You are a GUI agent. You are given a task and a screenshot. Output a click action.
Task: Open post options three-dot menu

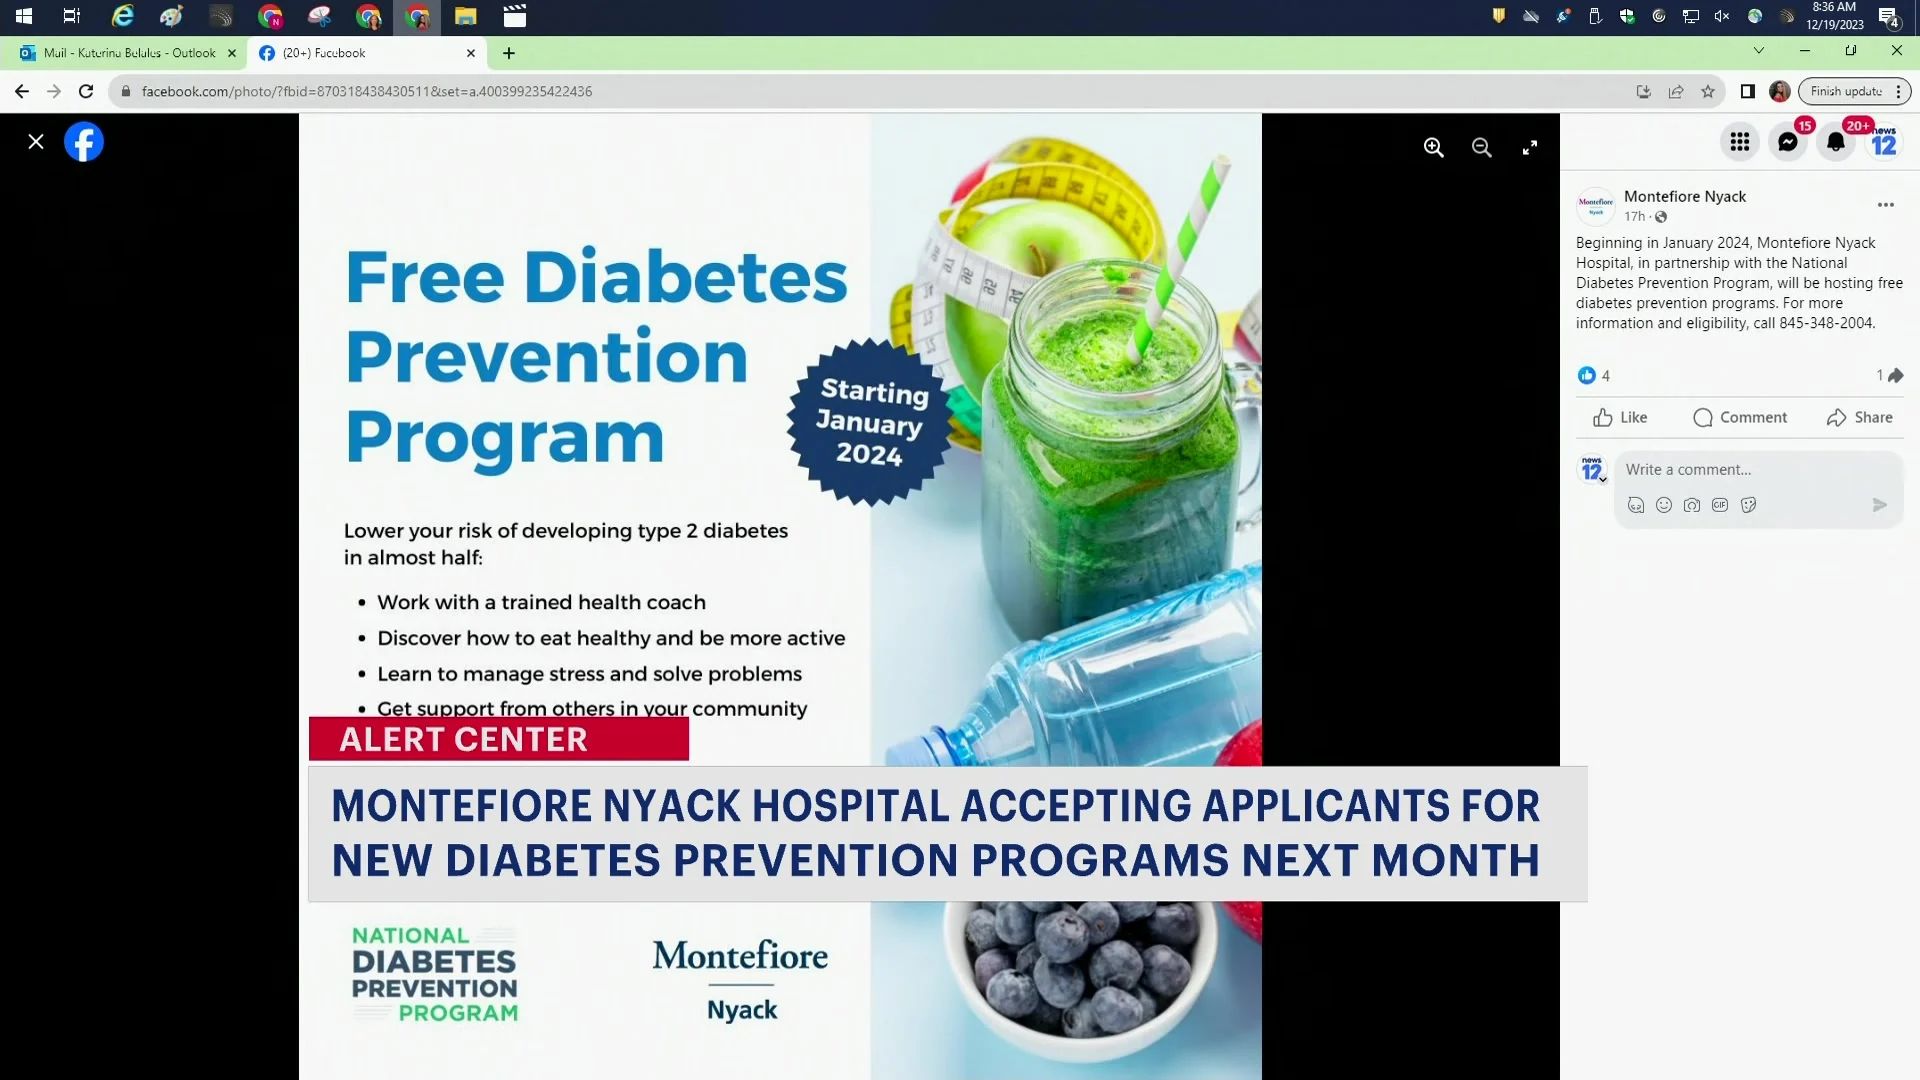(x=1886, y=205)
